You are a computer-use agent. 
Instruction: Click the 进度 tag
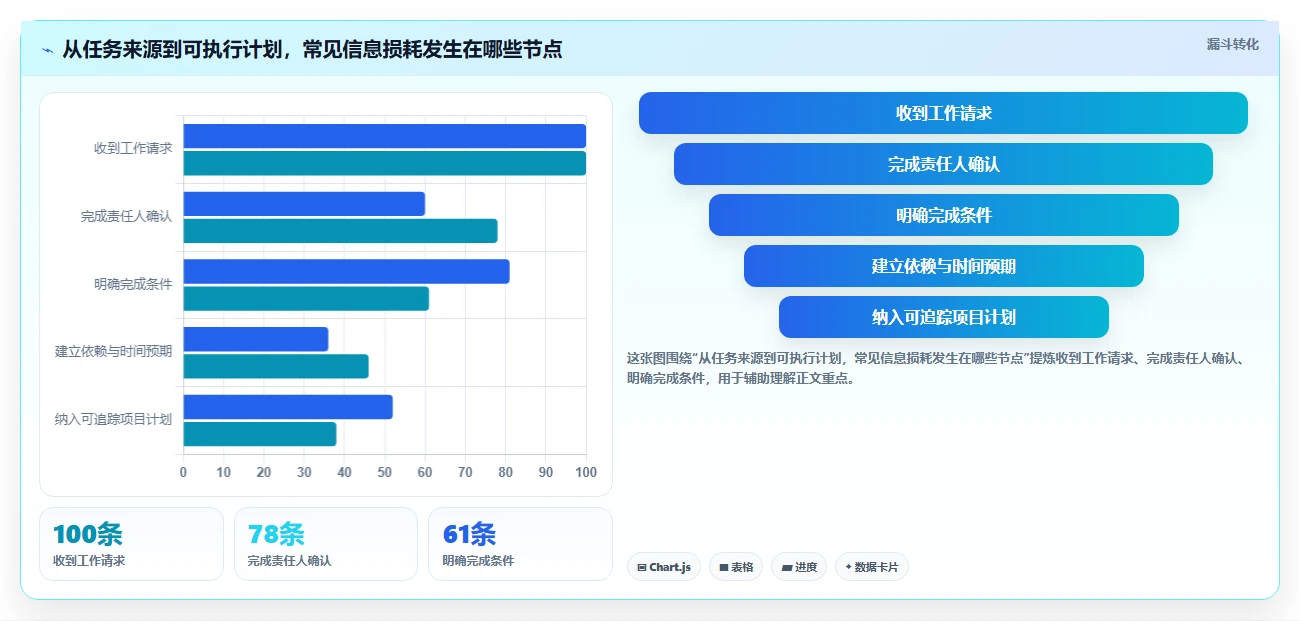(x=799, y=567)
